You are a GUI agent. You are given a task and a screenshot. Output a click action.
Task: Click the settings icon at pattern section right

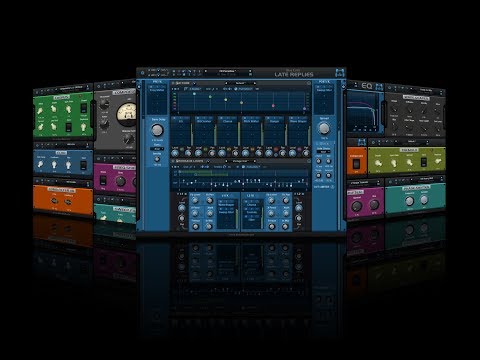click(309, 161)
